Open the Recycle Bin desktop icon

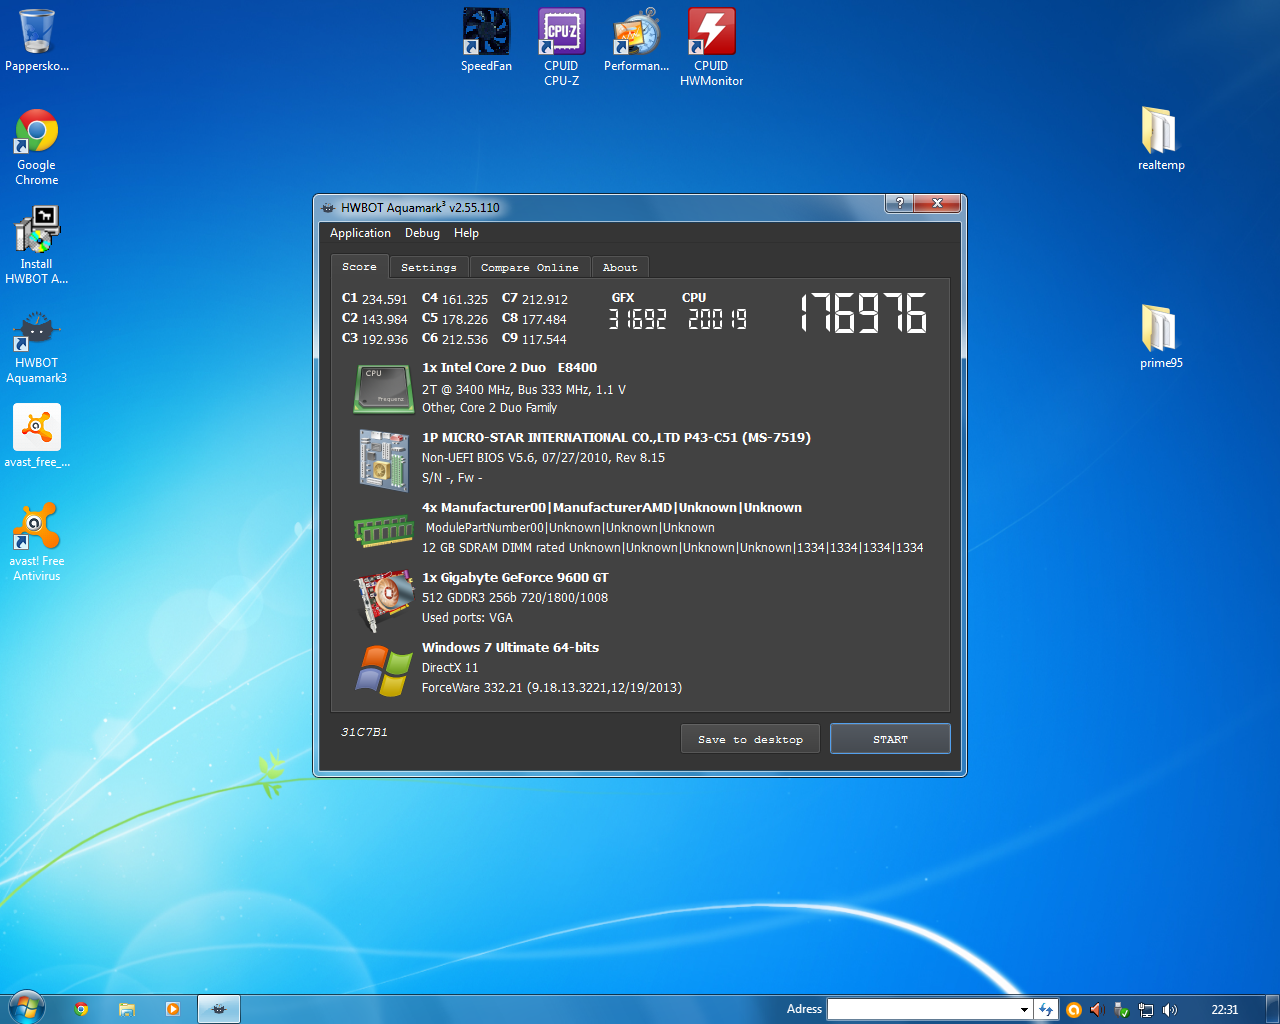(37, 40)
